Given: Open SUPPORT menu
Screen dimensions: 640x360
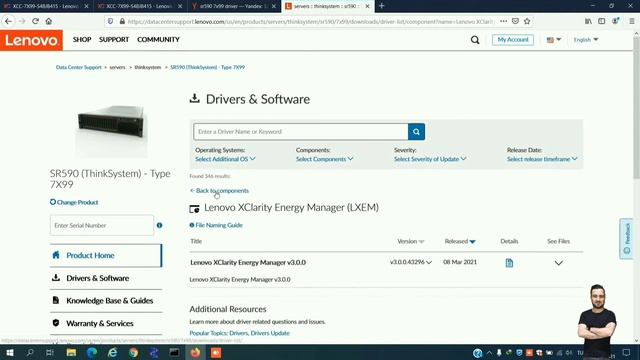Looking at the screenshot, I should [114, 40].
